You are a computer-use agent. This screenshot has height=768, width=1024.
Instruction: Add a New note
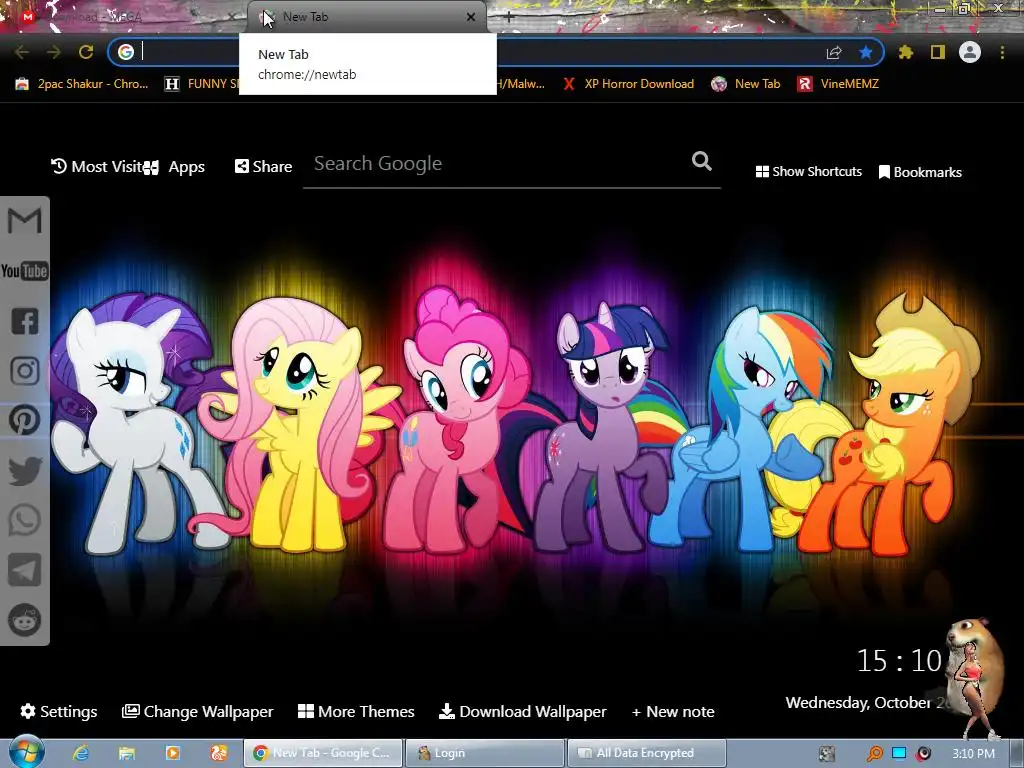click(673, 711)
